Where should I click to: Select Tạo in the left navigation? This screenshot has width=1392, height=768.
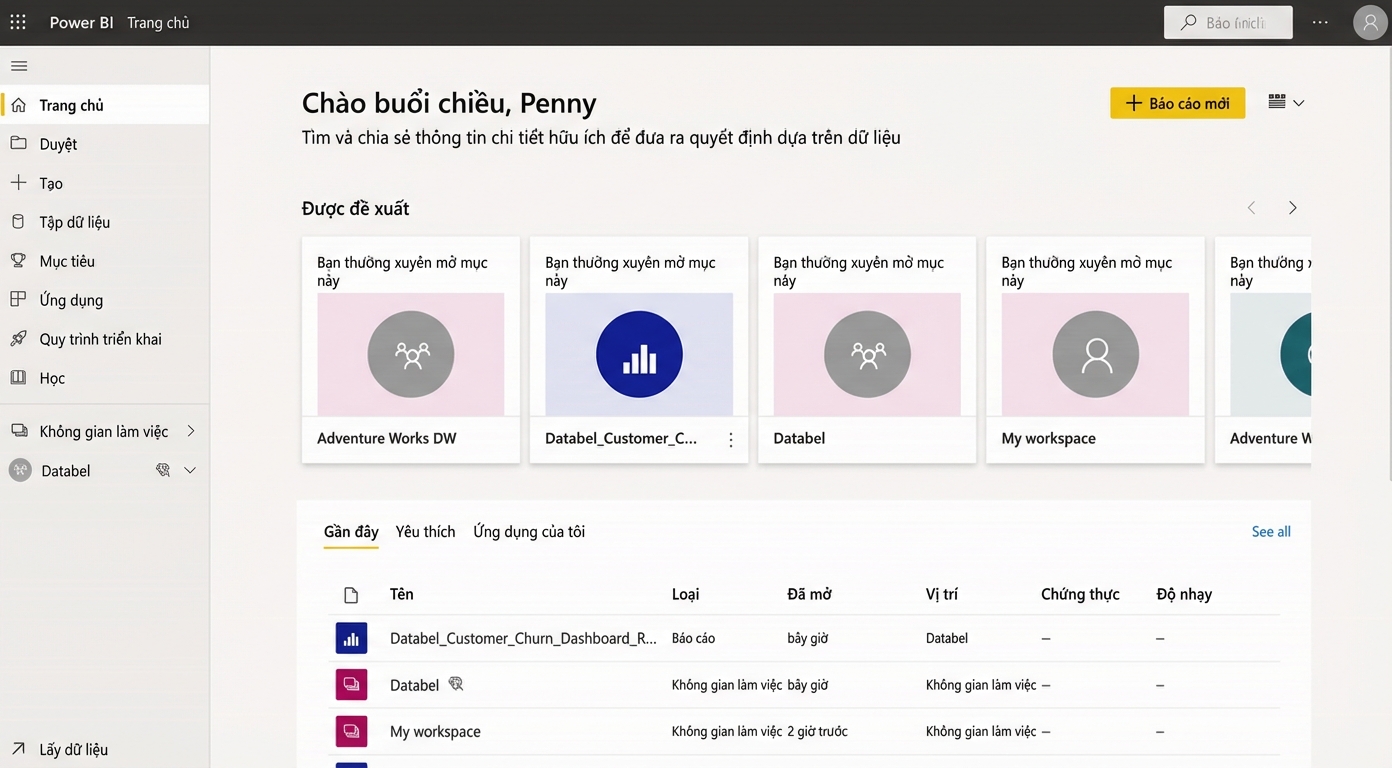pos(105,183)
